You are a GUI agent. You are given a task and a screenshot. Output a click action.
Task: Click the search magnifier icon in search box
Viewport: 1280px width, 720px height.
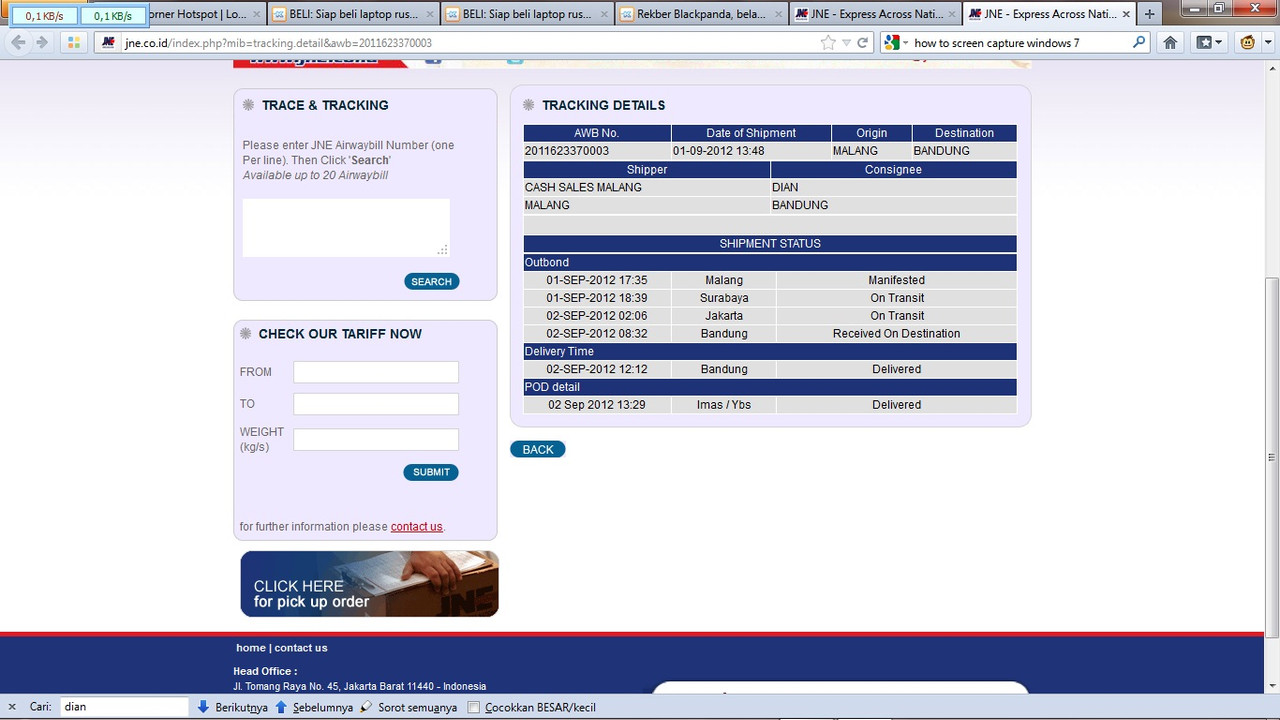click(x=1138, y=43)
